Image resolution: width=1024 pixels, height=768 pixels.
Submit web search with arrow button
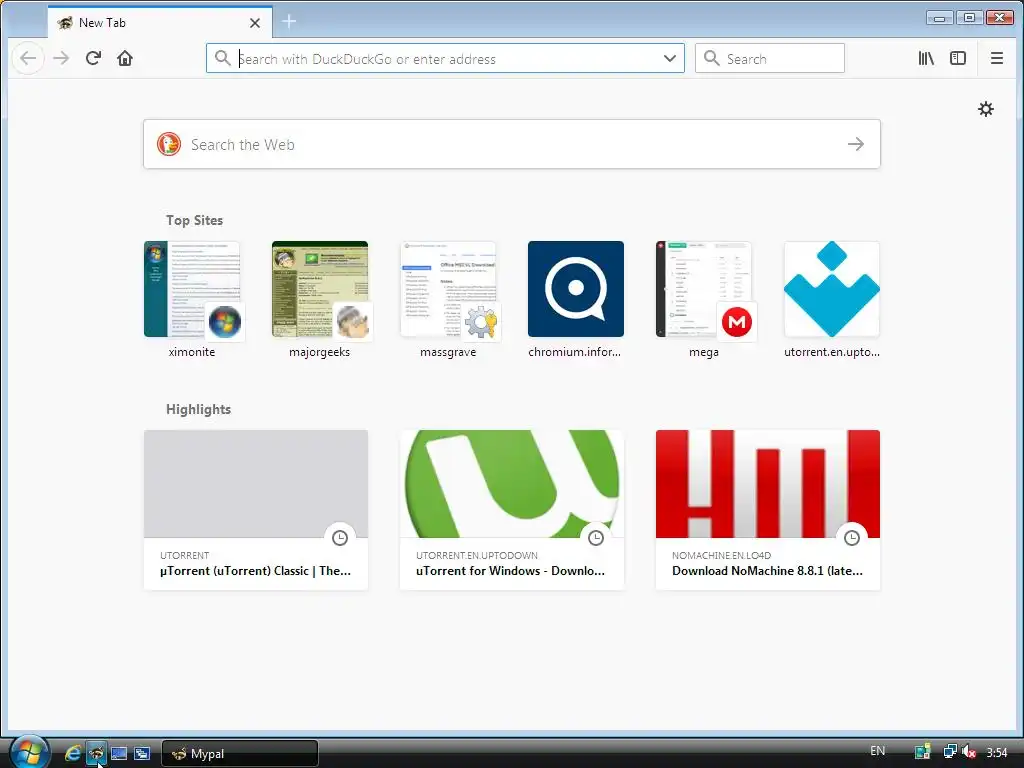pos(856,144)
